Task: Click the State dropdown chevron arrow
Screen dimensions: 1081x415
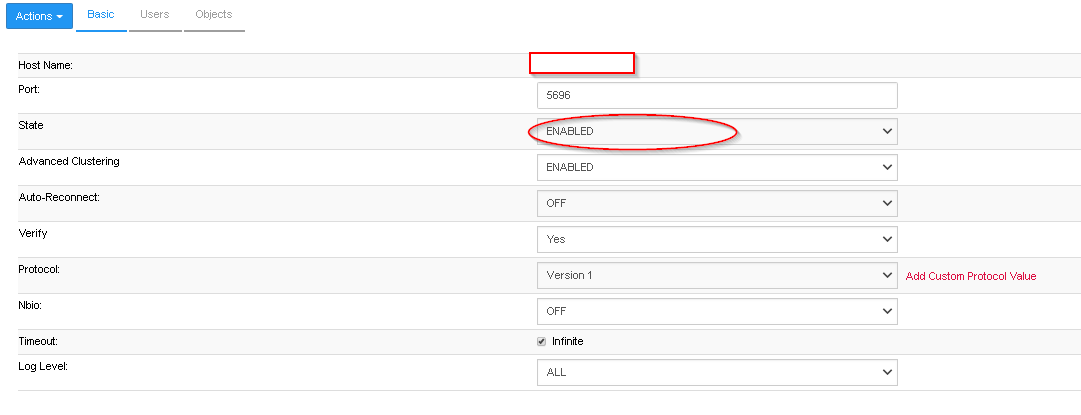Action: click(x=886, y=131)
